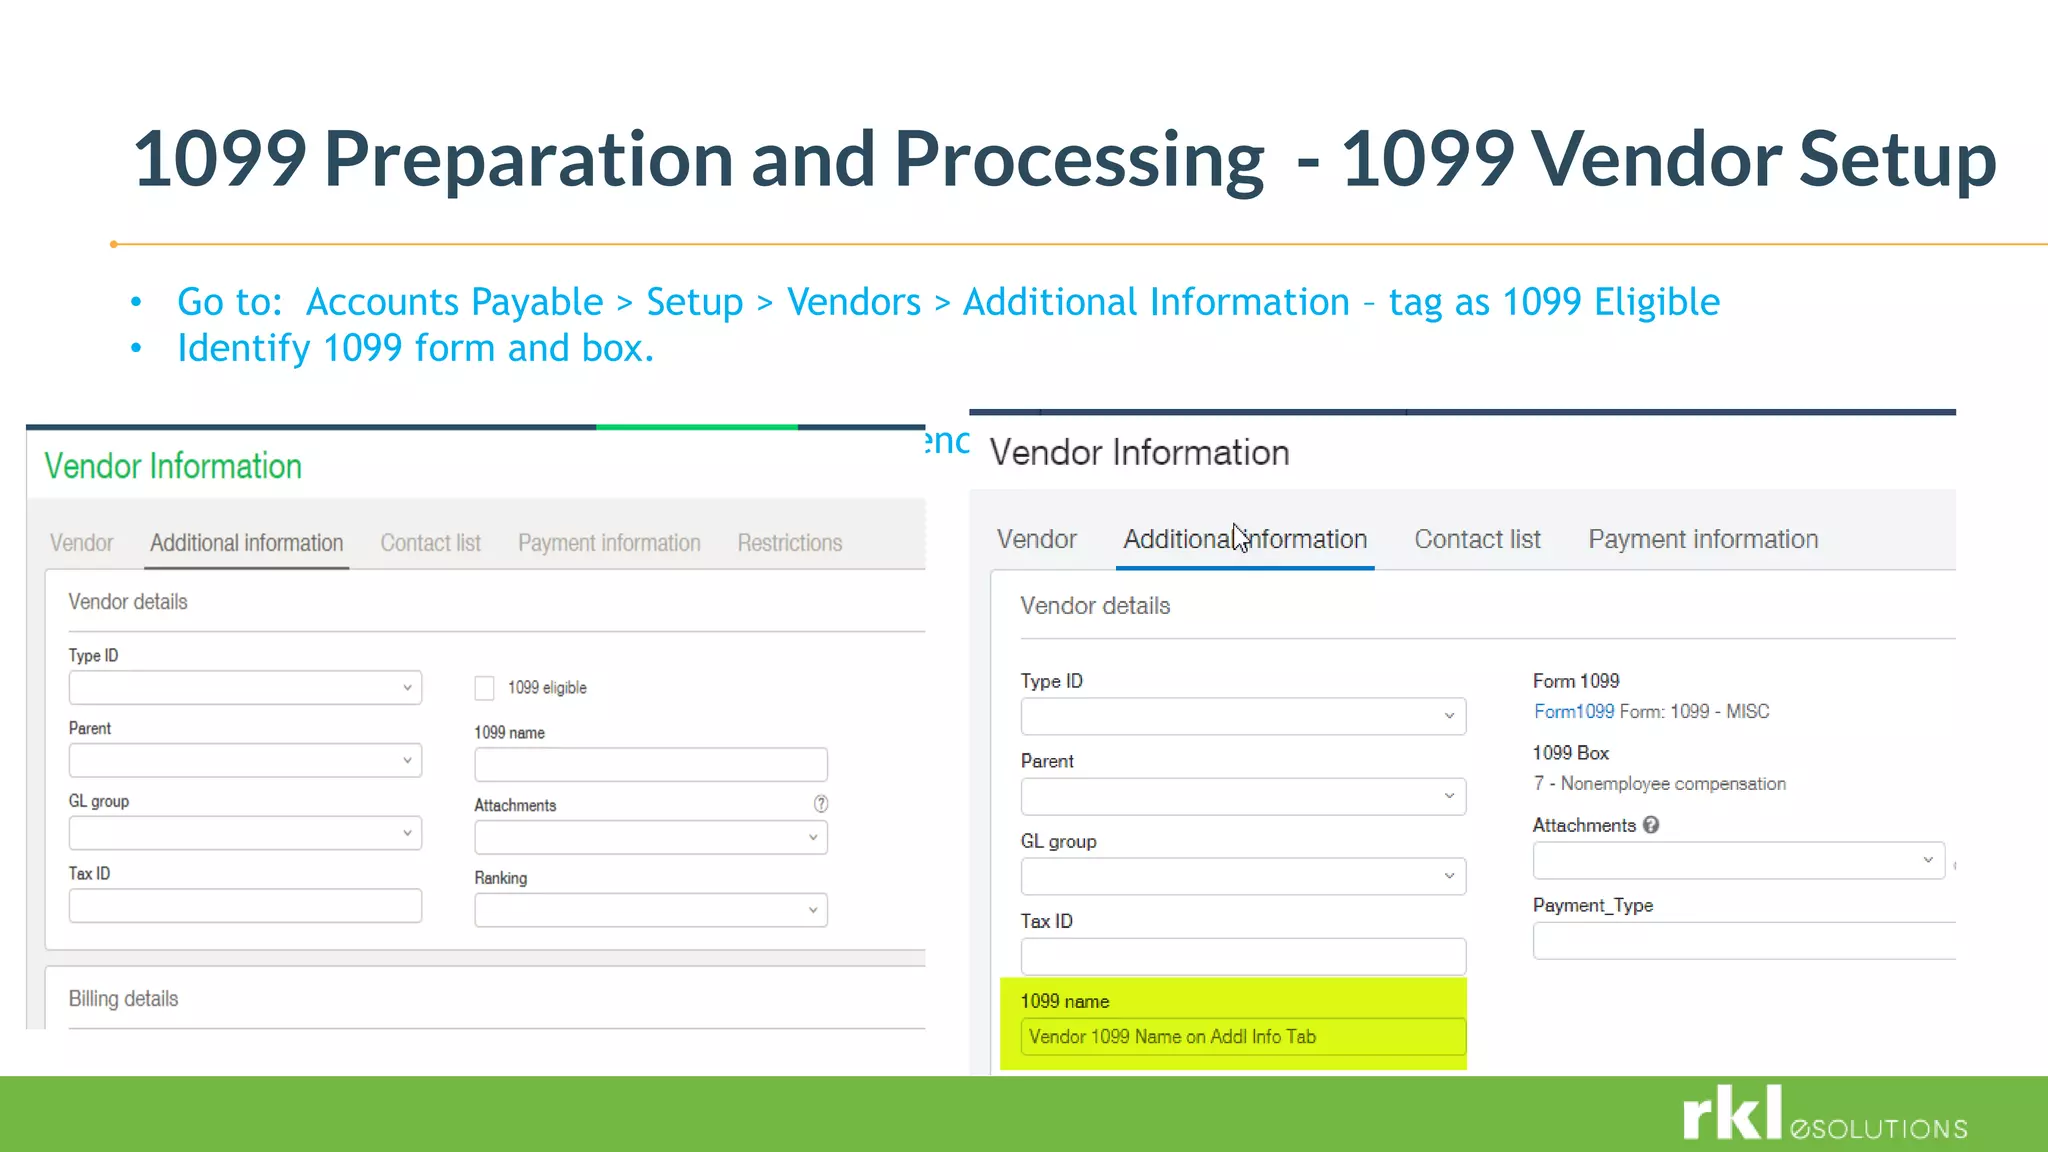
Task: Select Additional information tab in left panel
Action: point(247,543)
